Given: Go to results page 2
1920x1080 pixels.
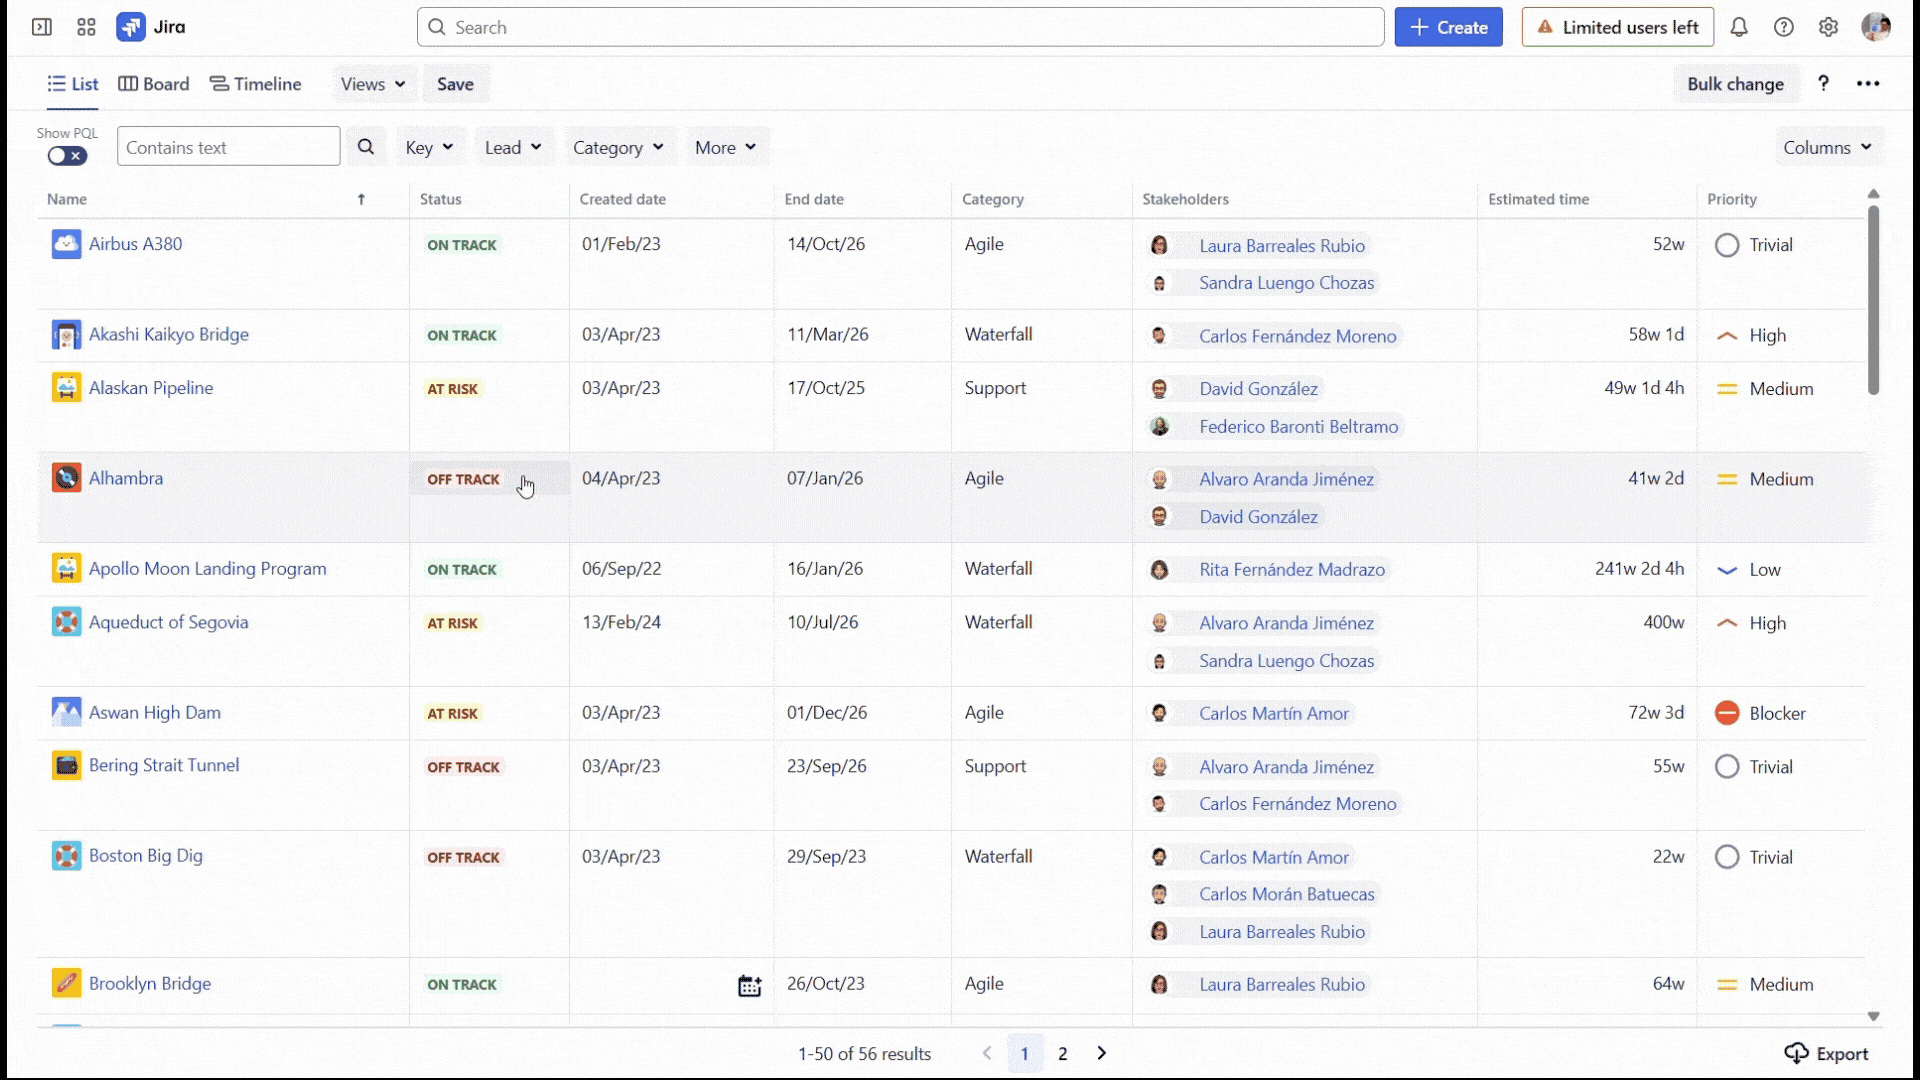Looking at the screenshot, I should pyautogui.click(x=1063, y=1053).
